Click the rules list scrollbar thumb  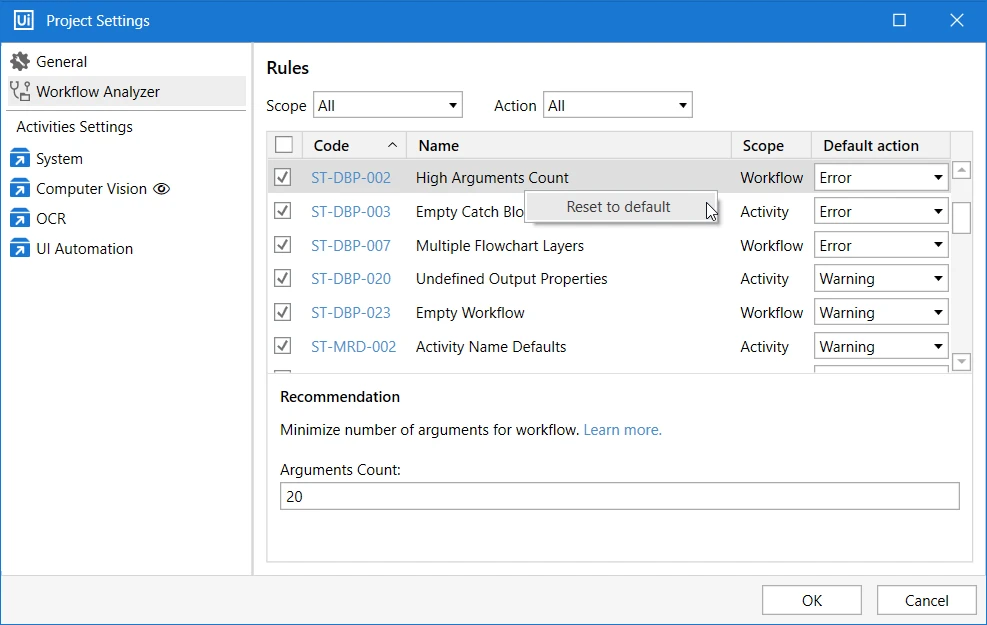(961, 218)
